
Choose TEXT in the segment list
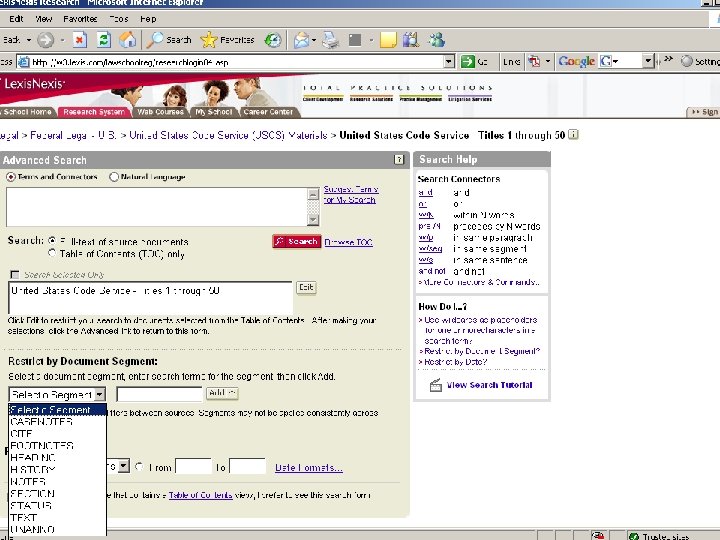click(57, 517)
